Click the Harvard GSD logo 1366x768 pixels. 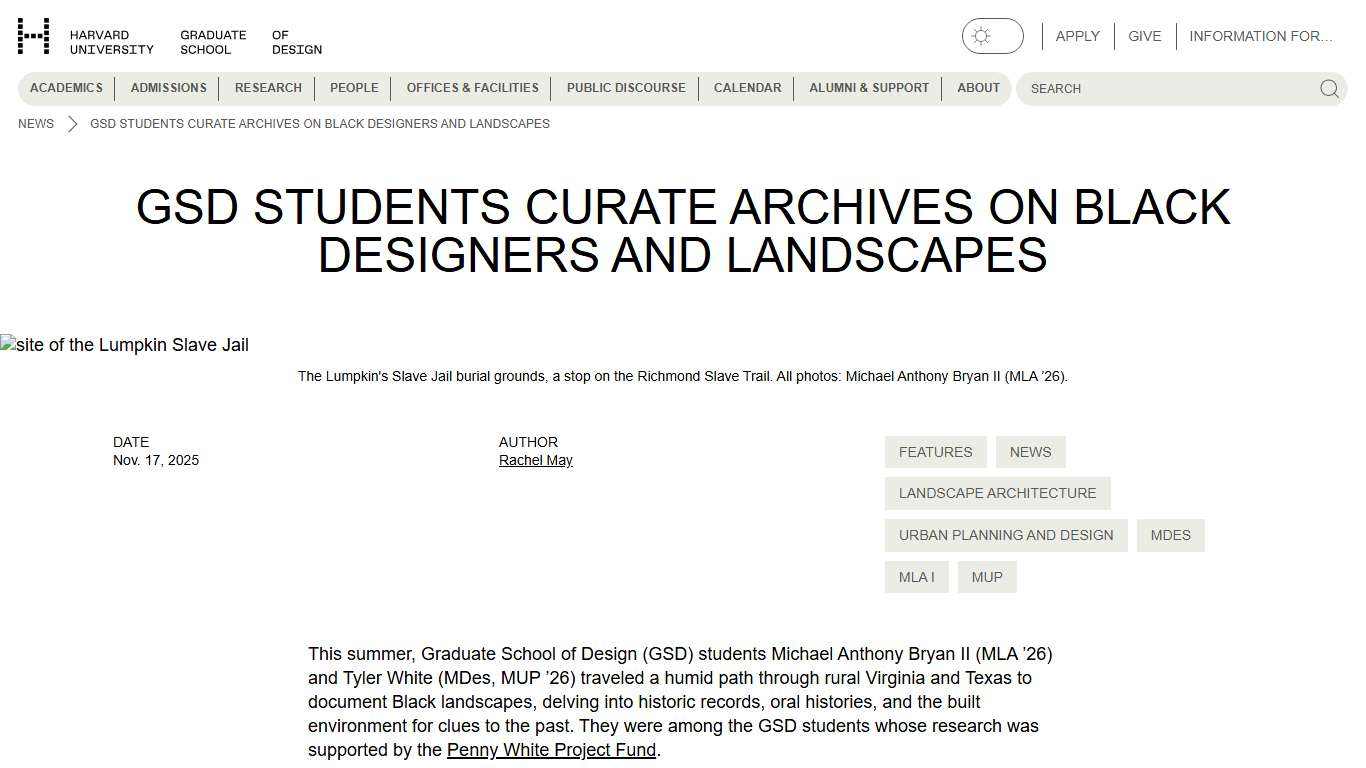[34, 36]
